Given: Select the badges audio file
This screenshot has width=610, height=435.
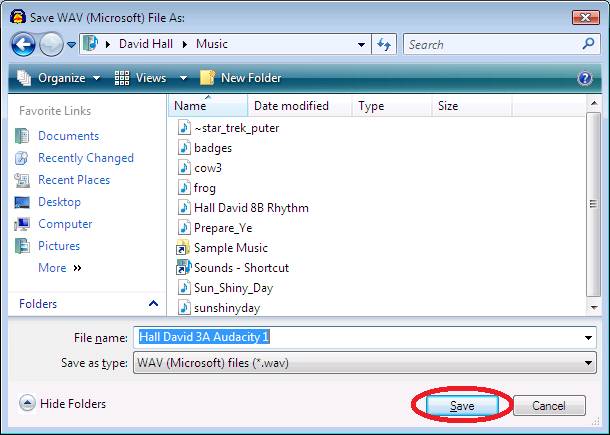Looking at the screenshot, I should 205,148.
